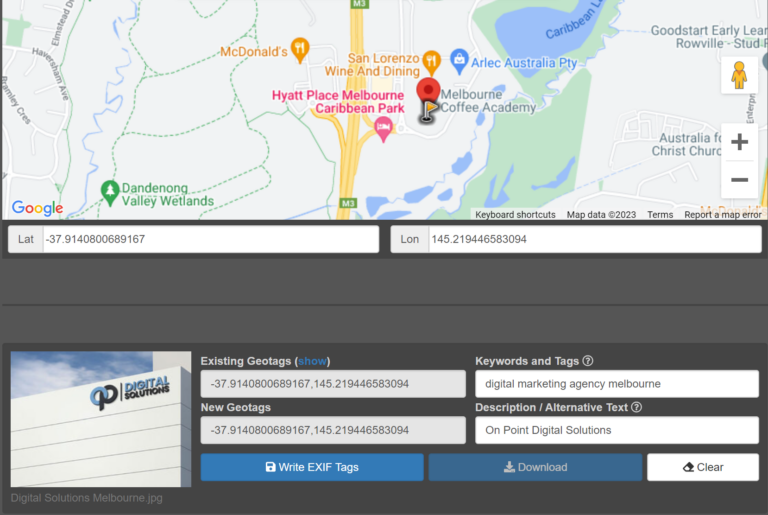Click the show link for existing geotags
768x515 pixels.
(x=312, y=361)
